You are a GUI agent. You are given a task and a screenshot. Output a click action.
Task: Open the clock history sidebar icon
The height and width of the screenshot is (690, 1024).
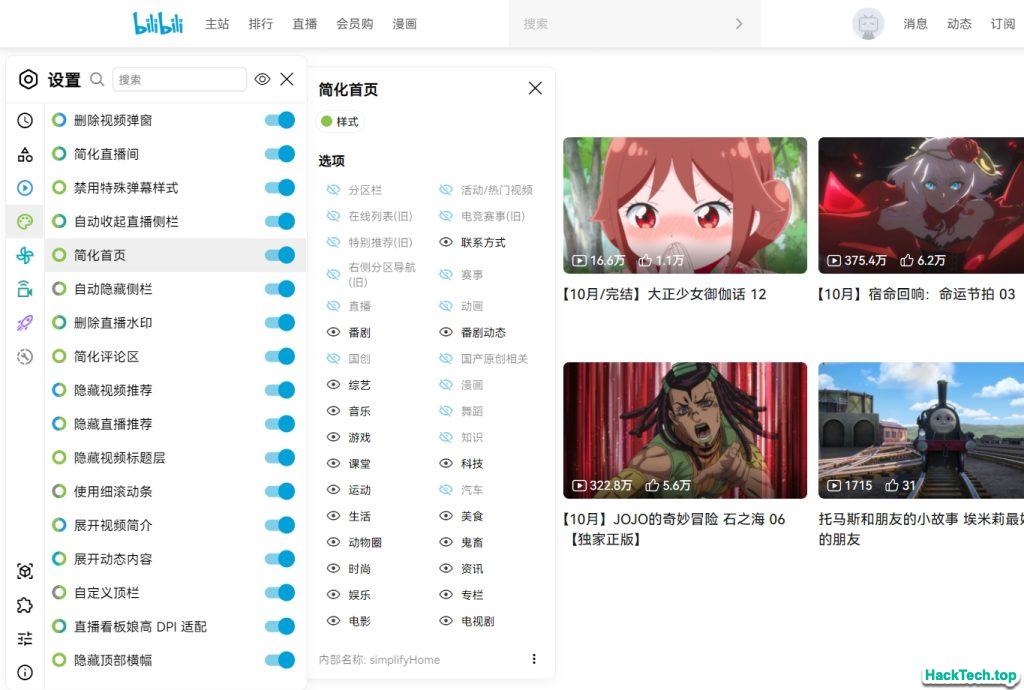[25, 120]
